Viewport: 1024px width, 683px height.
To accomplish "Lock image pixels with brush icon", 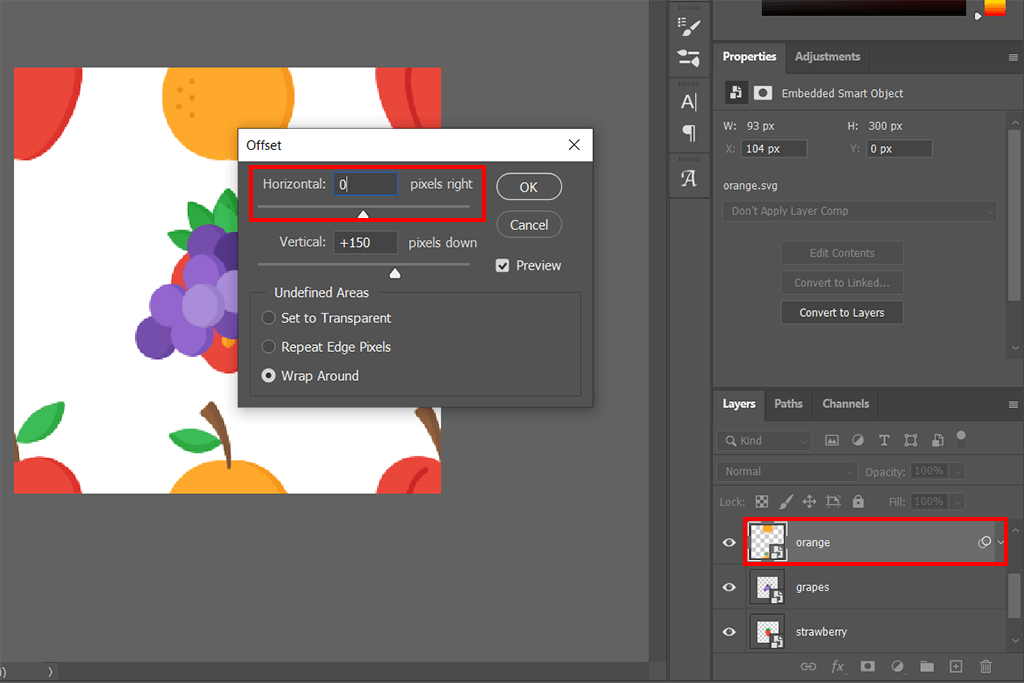I will pos(786,501).
